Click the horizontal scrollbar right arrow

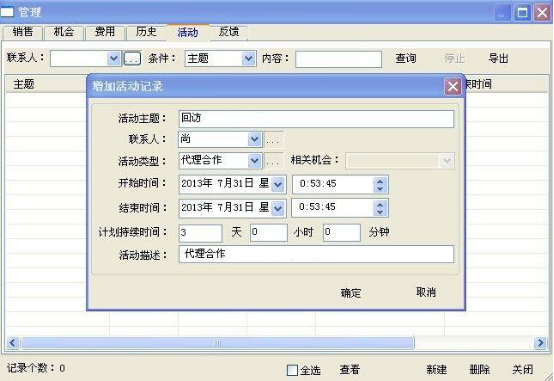[x=541, y=342]
